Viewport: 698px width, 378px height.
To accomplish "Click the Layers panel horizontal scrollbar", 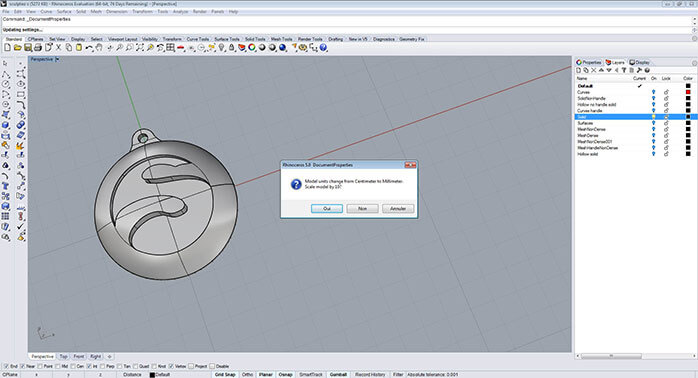I will (611, 356).
